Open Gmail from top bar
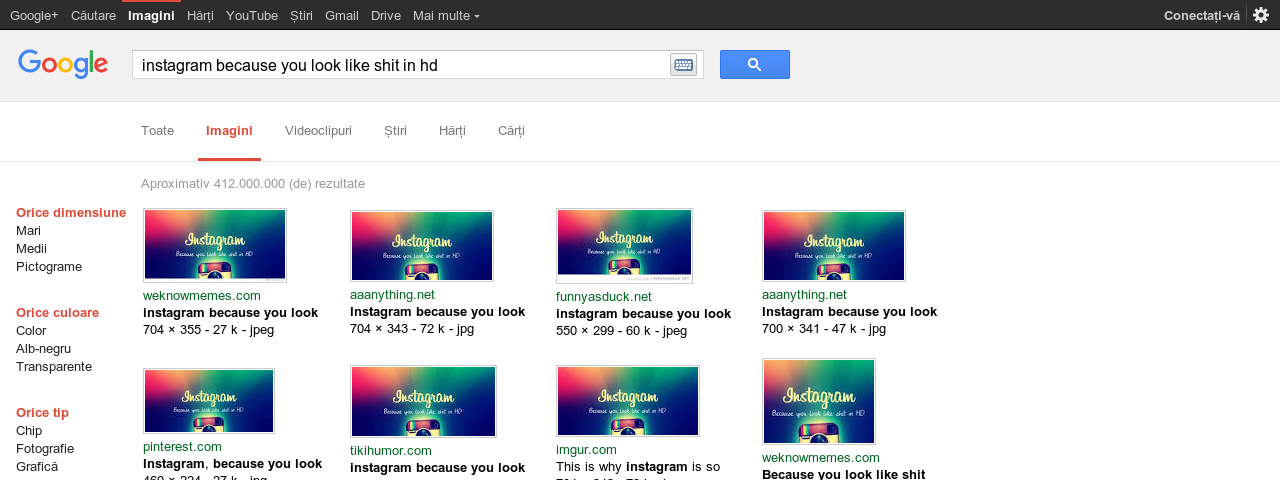 [342, 15]
